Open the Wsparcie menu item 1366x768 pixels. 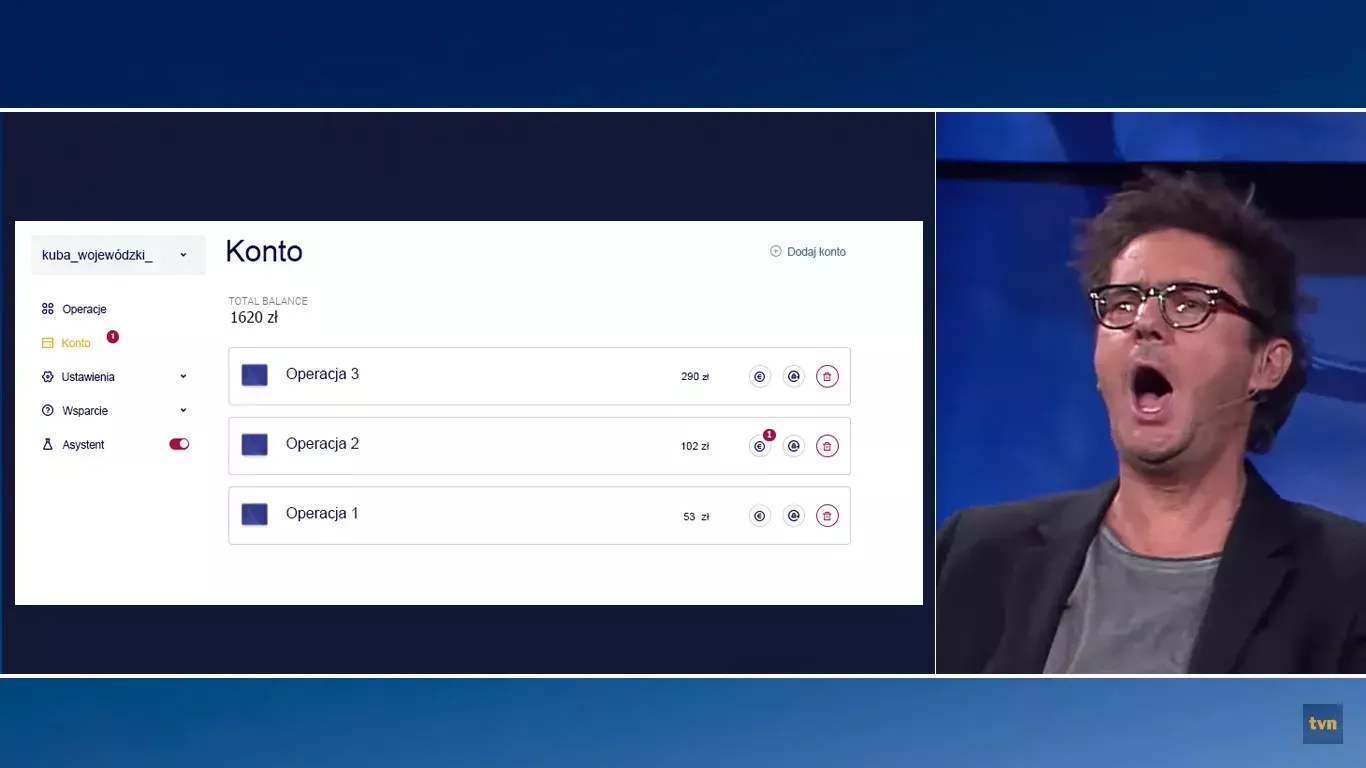[x=85, y=411]
